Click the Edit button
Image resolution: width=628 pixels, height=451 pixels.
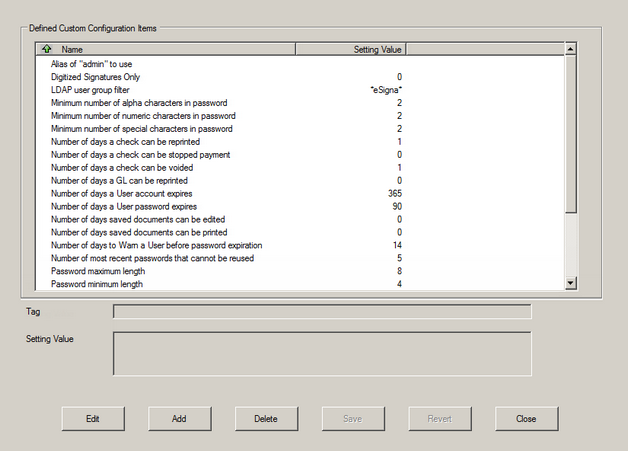point(93,419)
